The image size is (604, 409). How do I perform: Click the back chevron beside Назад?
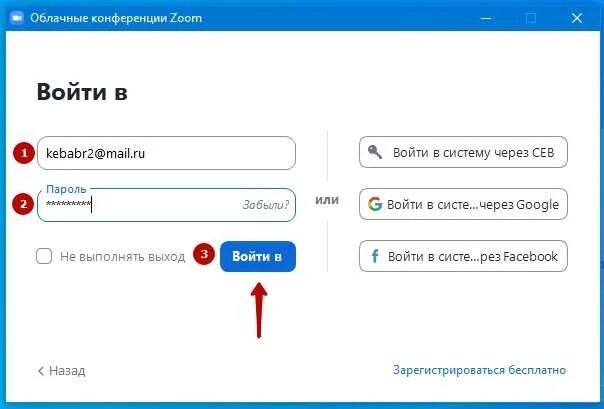point(41,371)
